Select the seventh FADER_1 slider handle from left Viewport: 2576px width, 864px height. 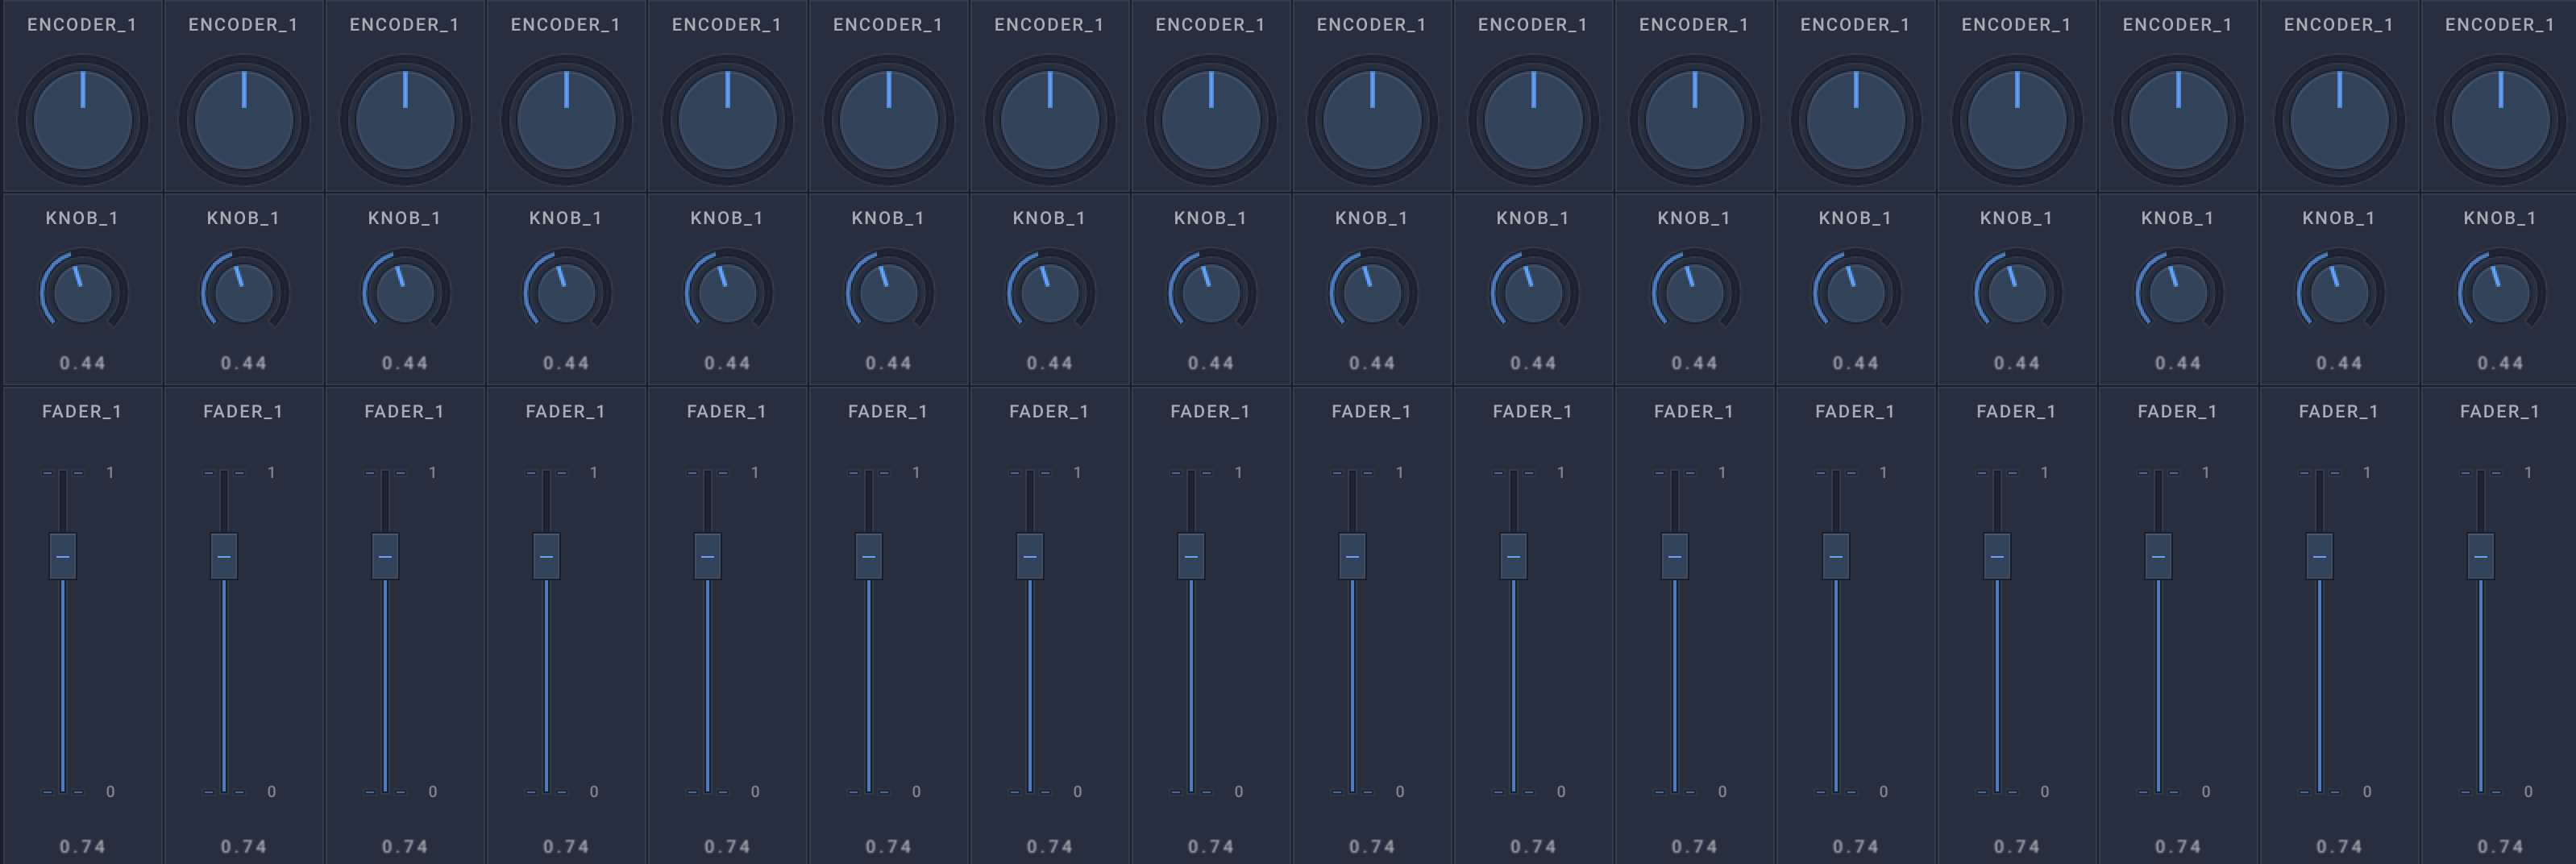point(1030,556)
